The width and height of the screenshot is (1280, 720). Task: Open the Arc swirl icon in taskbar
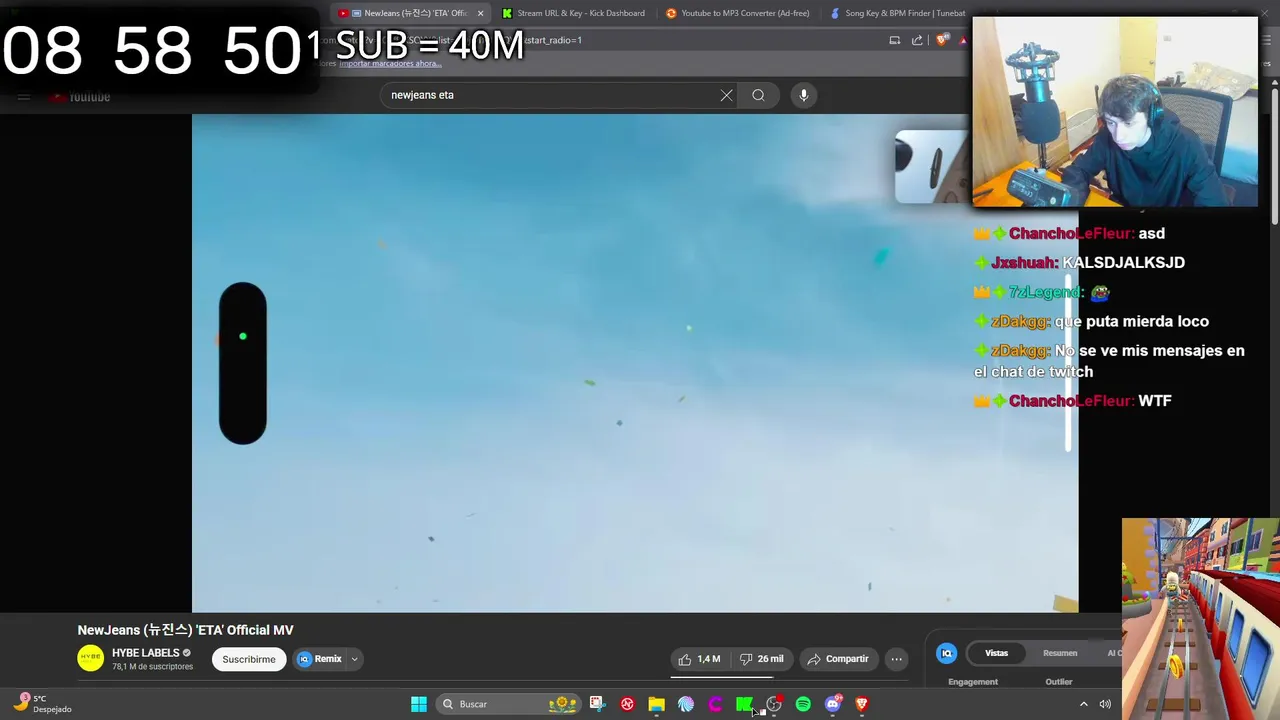pos(686,704)
